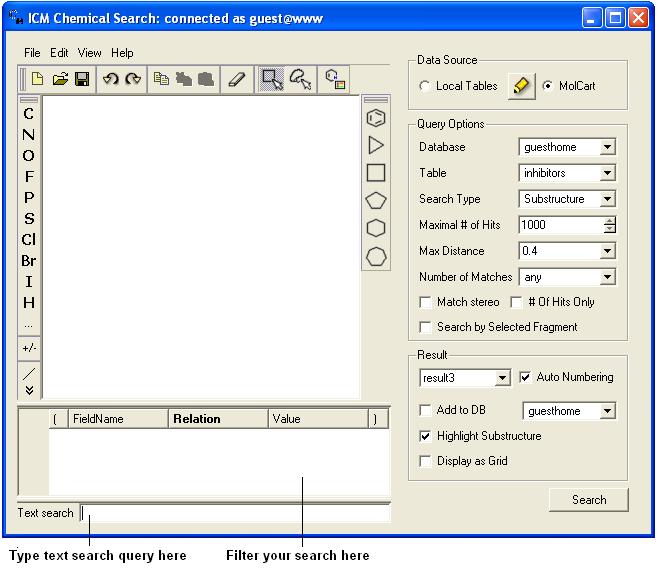The width and height of the screenshot is (657, 570).
Task: Click the Value column header
Action: (x=318, y=419)
